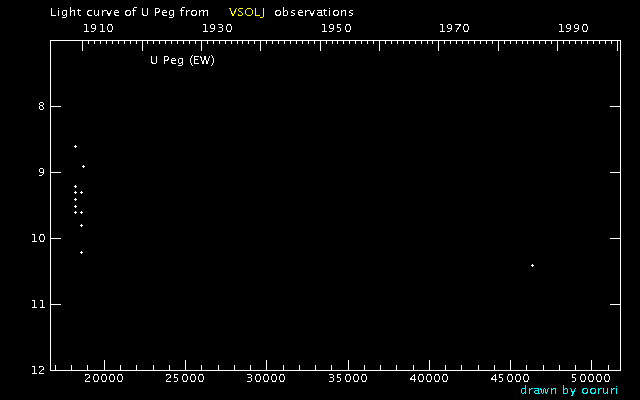Click the faintest early data point near 10.2

tap(81, 252)
